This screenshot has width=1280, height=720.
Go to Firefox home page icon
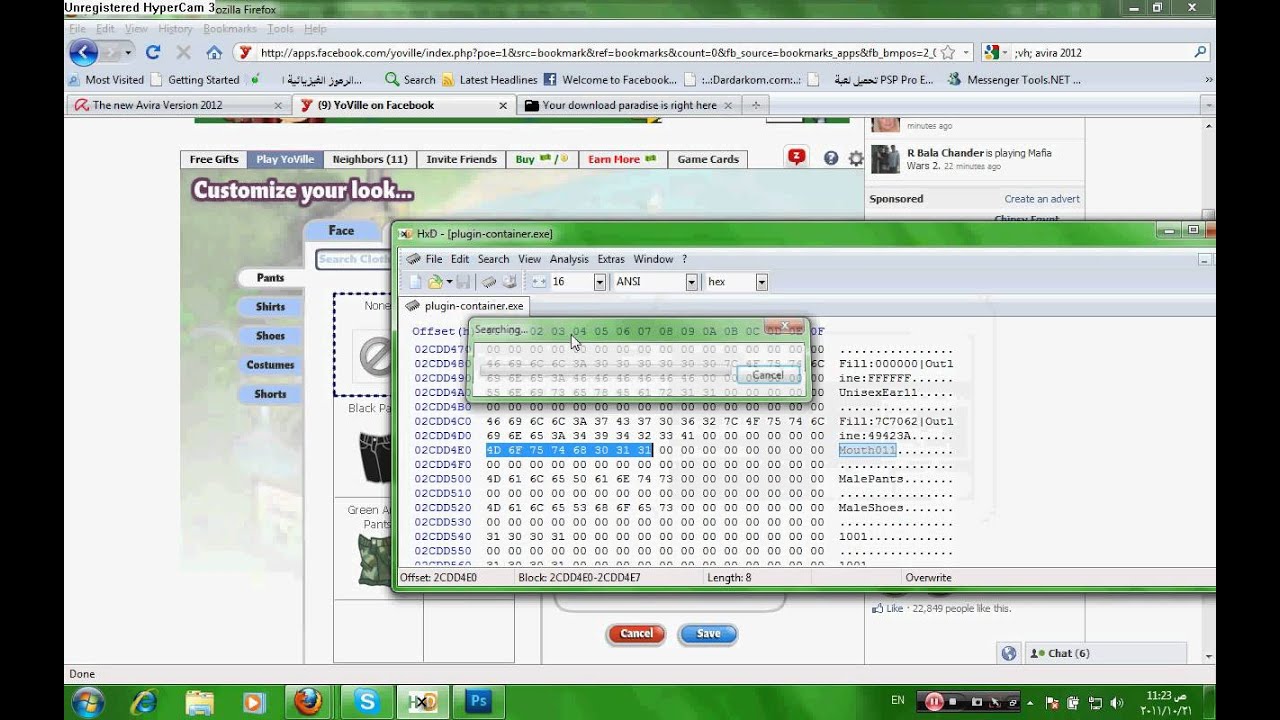pos(214,52)
